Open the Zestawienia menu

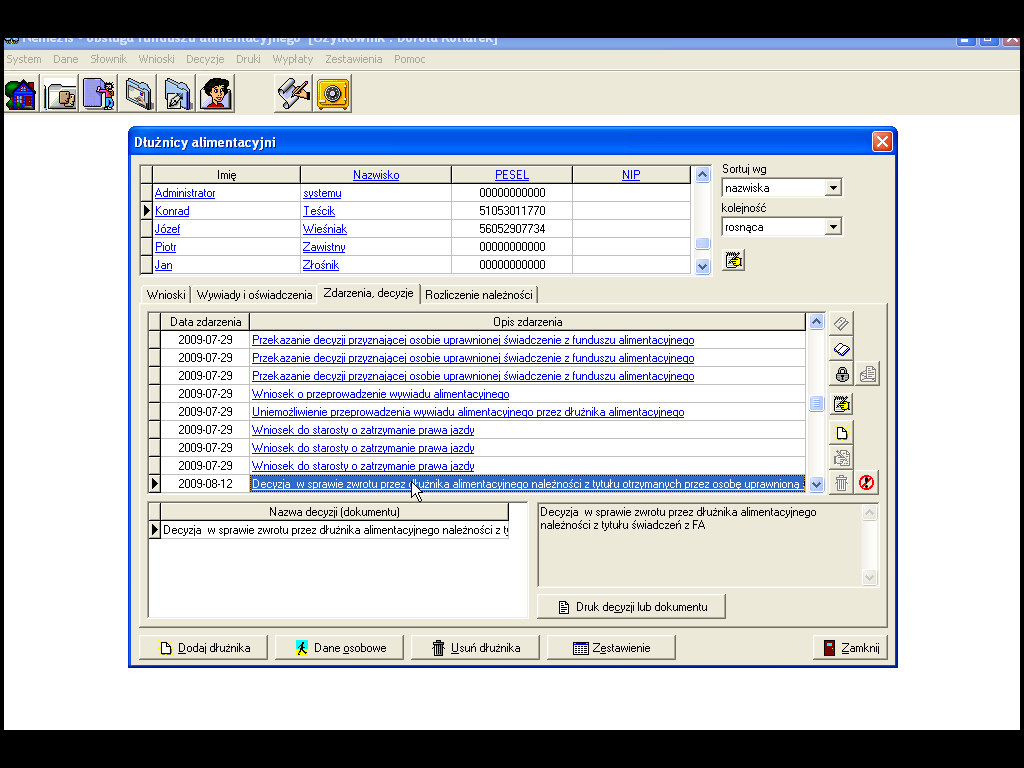pyautogui.click(x=353, y=59)
